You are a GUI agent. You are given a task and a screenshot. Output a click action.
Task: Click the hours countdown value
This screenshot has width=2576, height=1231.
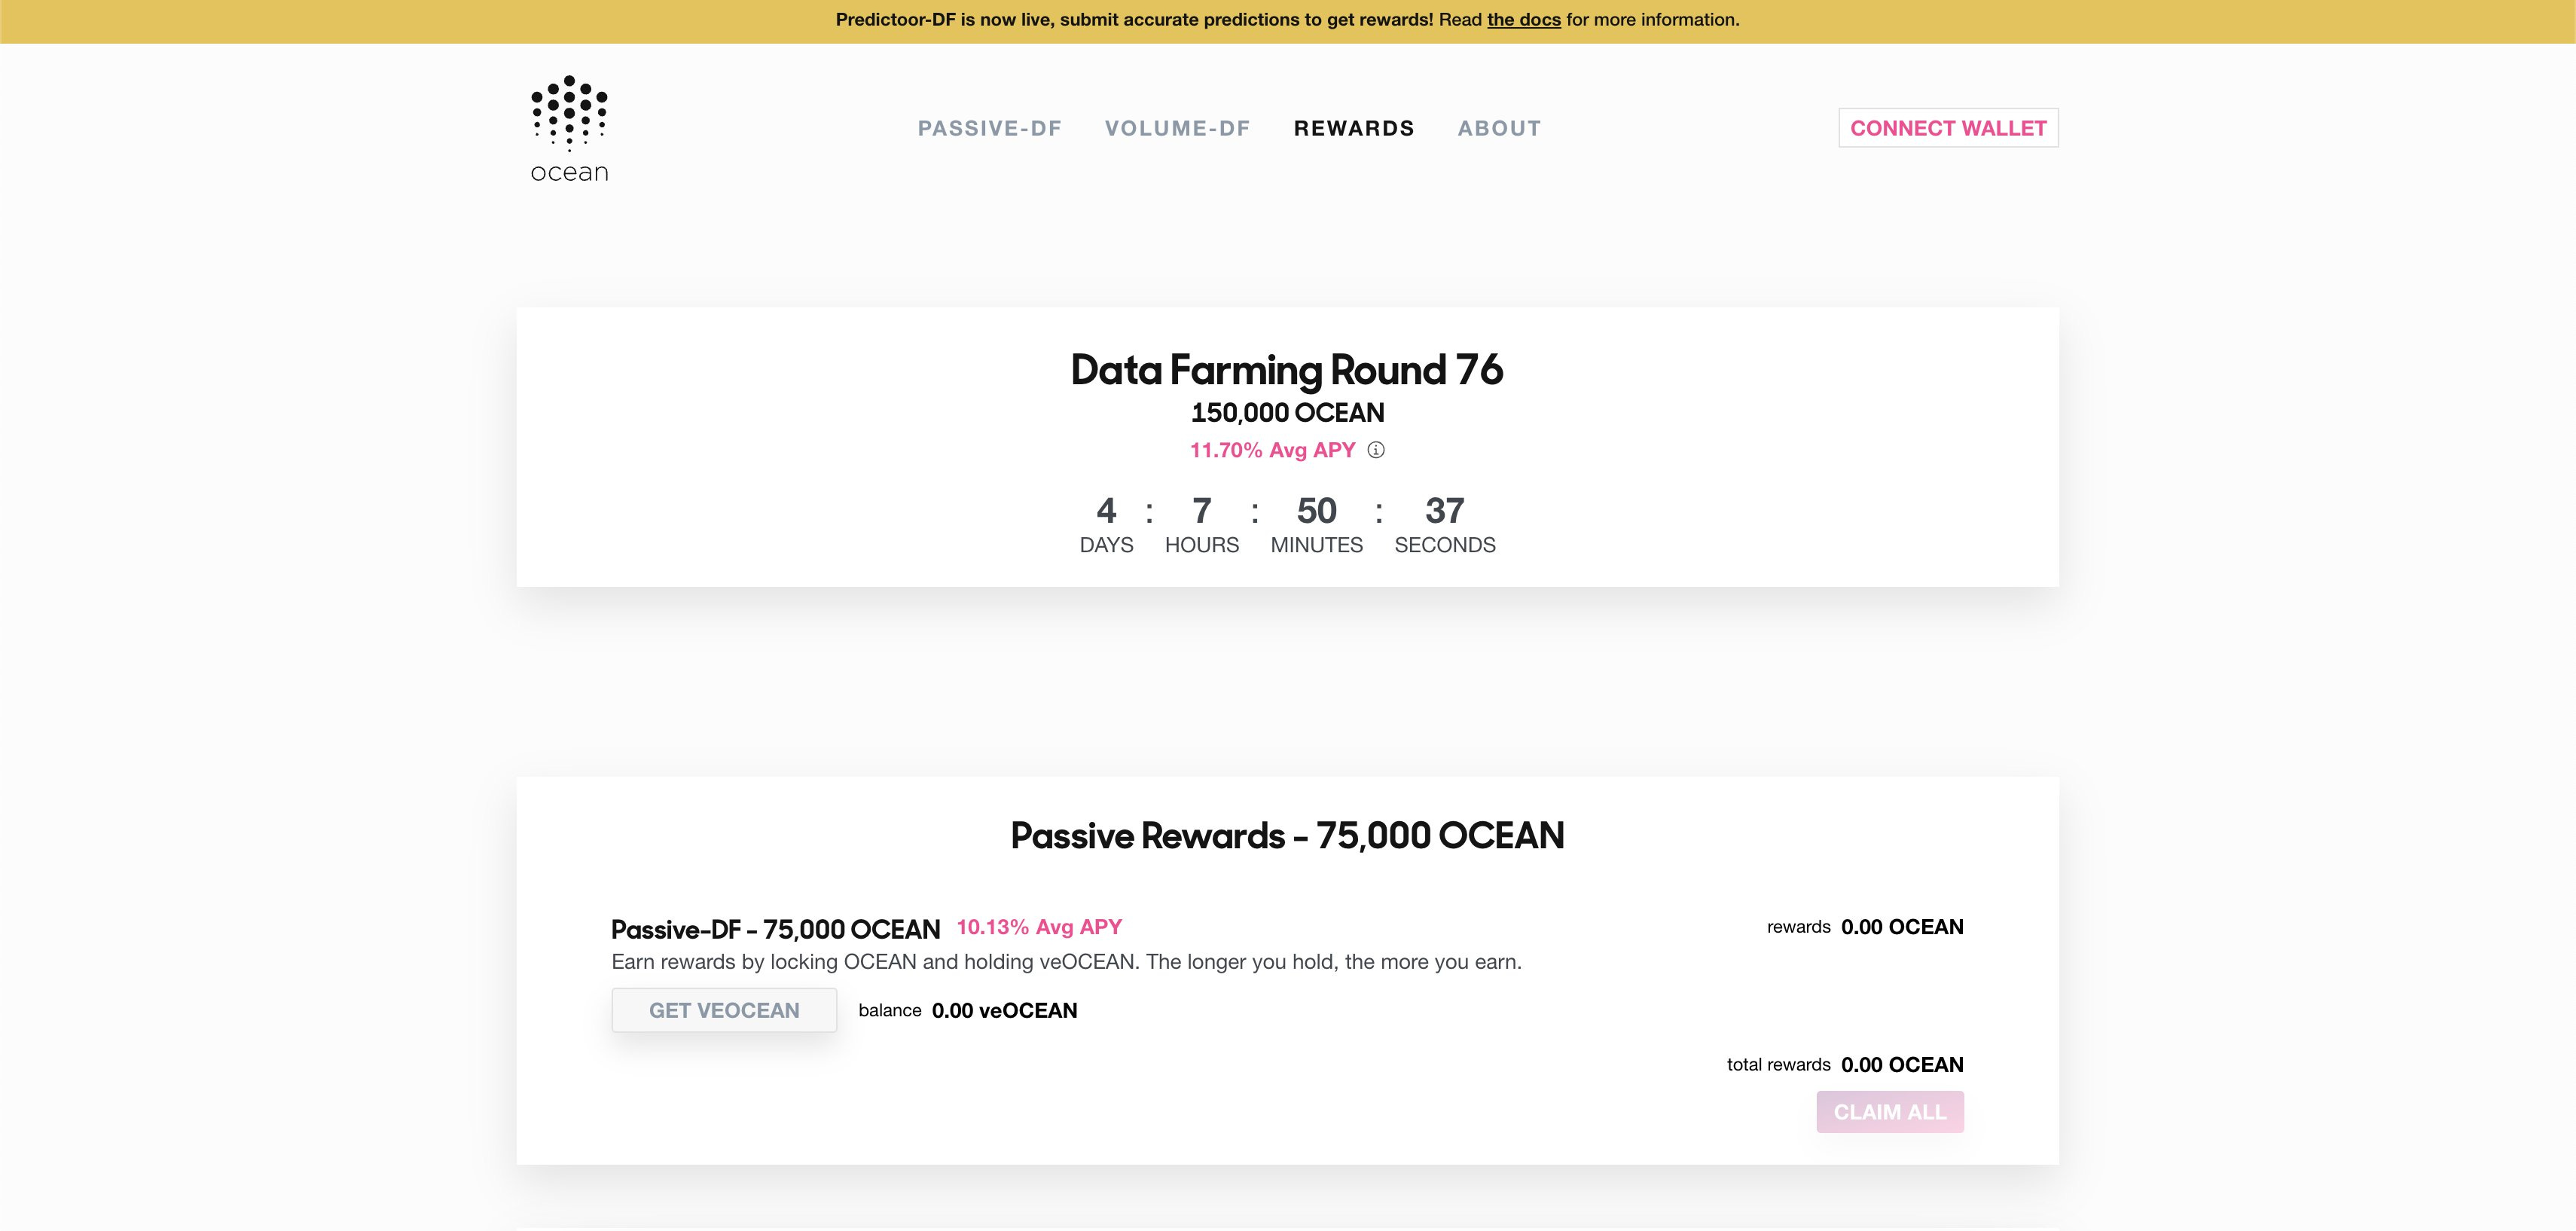(x=1201, y=511)
